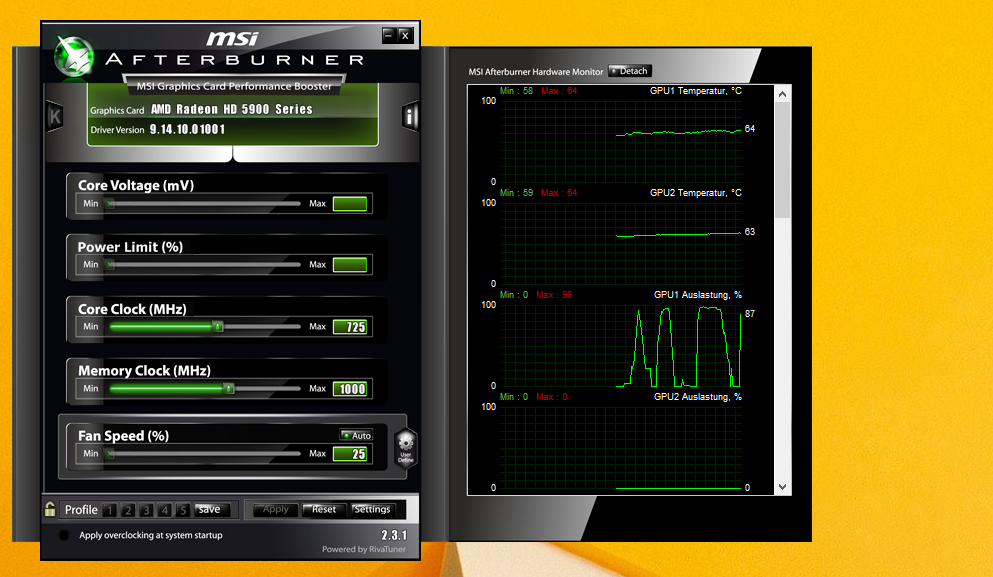This screenshot has width=993, height=577.
Task: Click the Core Clock 725 value field
Action: tap(350, 327)
